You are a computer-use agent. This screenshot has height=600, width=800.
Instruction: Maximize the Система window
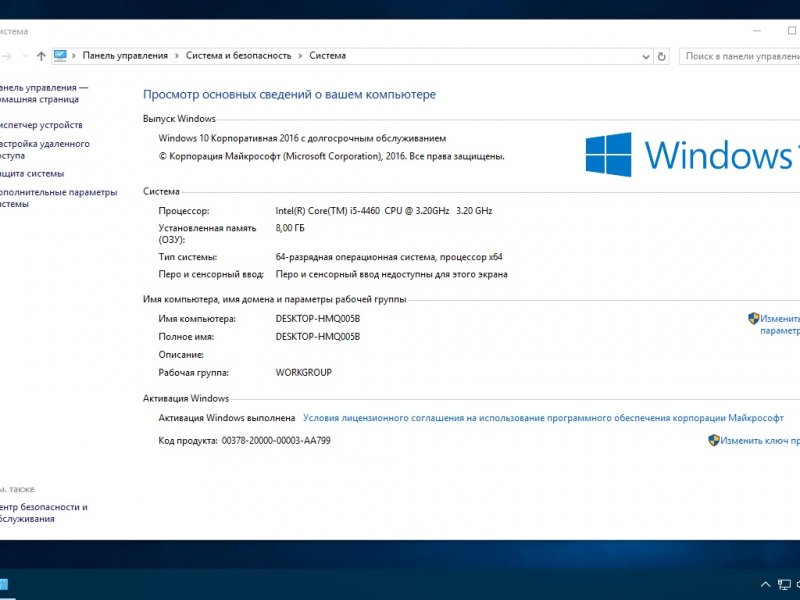coord(791,31)
